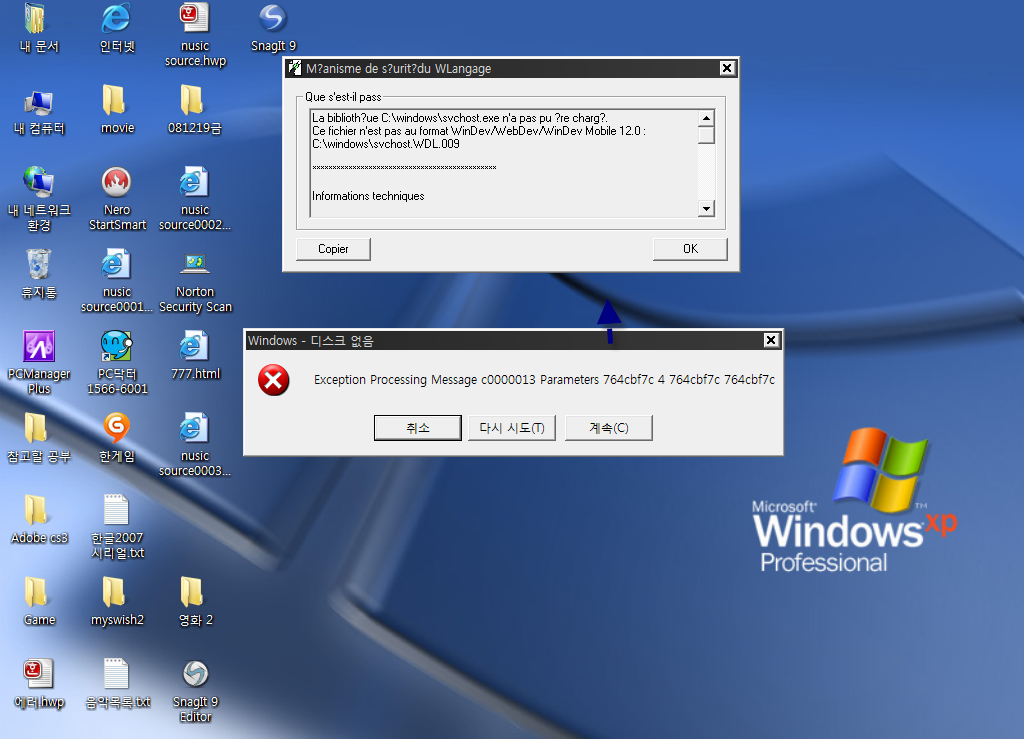Image resolution: width=1024 pixels, height=739 pixels.
Task: Click the 'Informations techniques' text line
Action: coord(368,196)
